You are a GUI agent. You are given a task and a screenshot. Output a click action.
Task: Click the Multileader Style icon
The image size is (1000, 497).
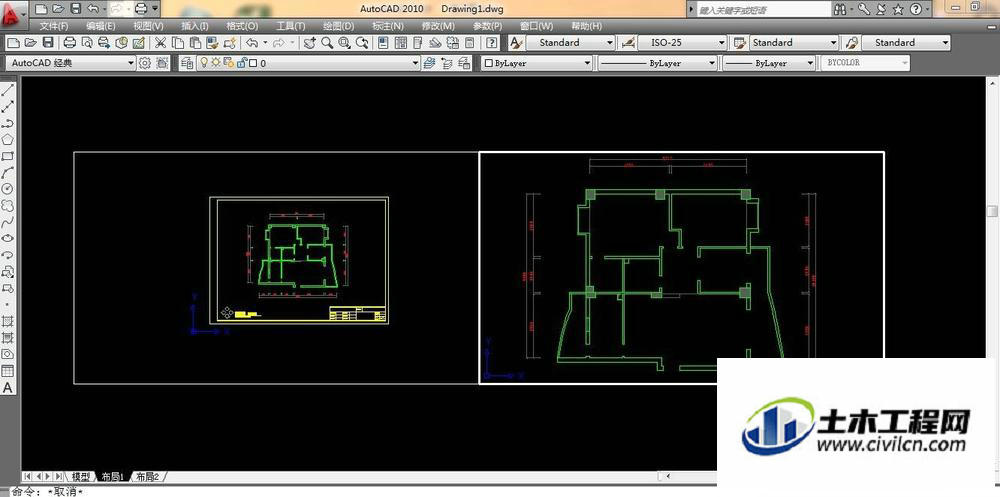[x=851, y=43]
